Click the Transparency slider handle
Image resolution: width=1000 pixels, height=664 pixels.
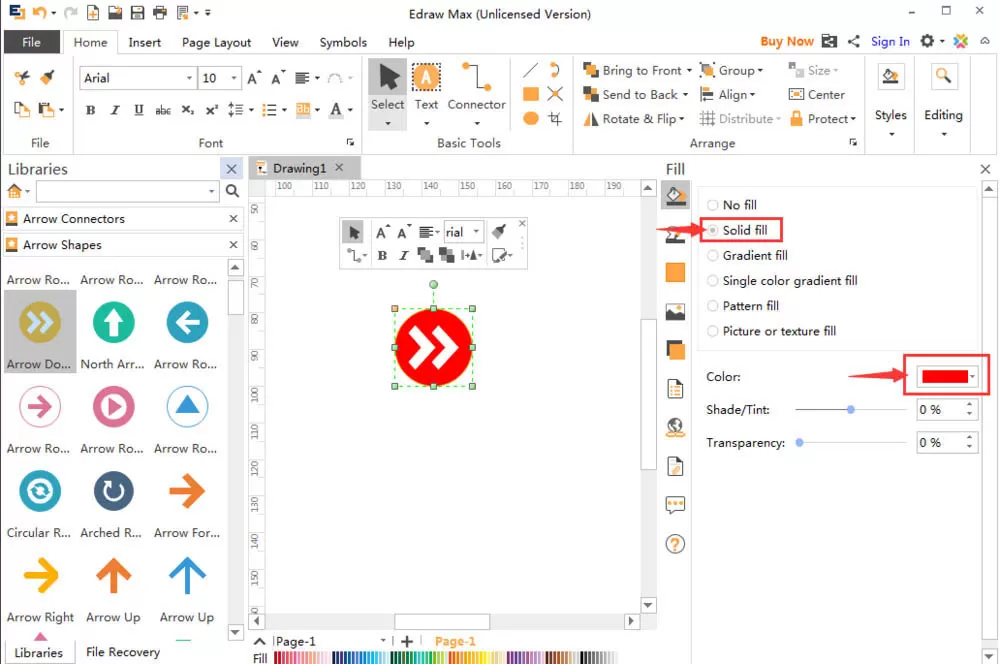pos(799,443)
